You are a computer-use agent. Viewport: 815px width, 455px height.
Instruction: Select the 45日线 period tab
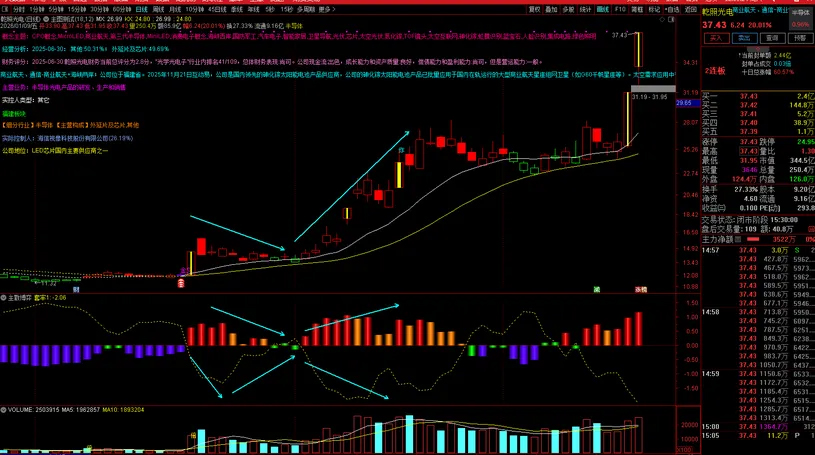click(x=217, y=9)
